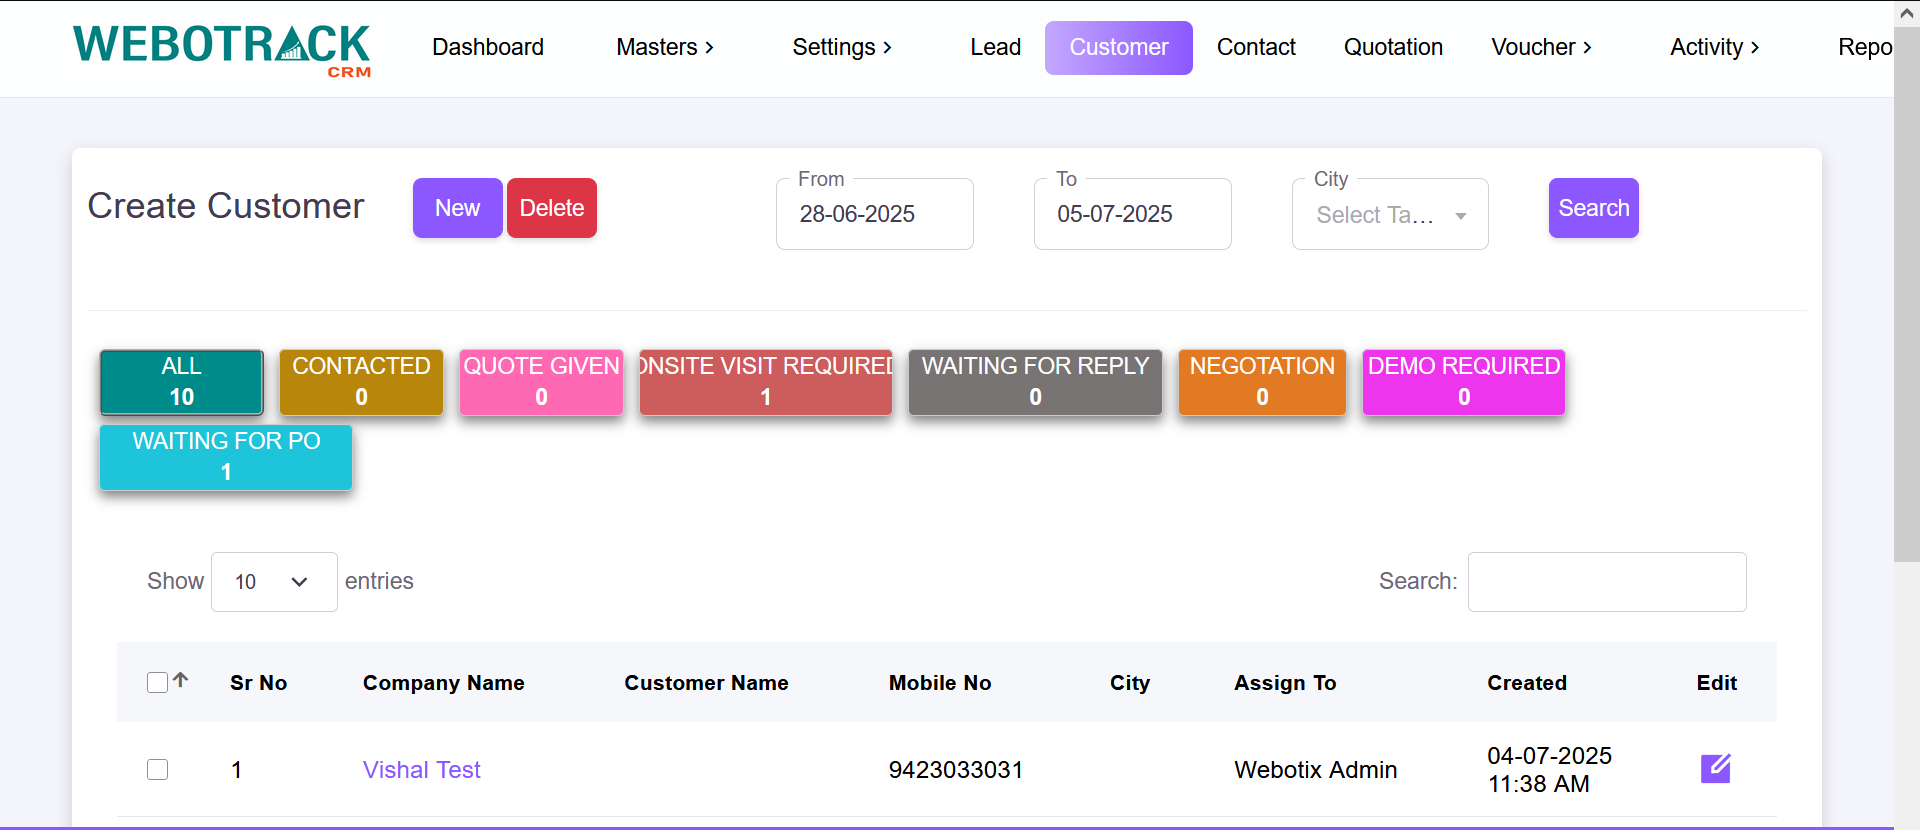
Task: Filter by the teal ALL status tile
Action: click(182, 381)
